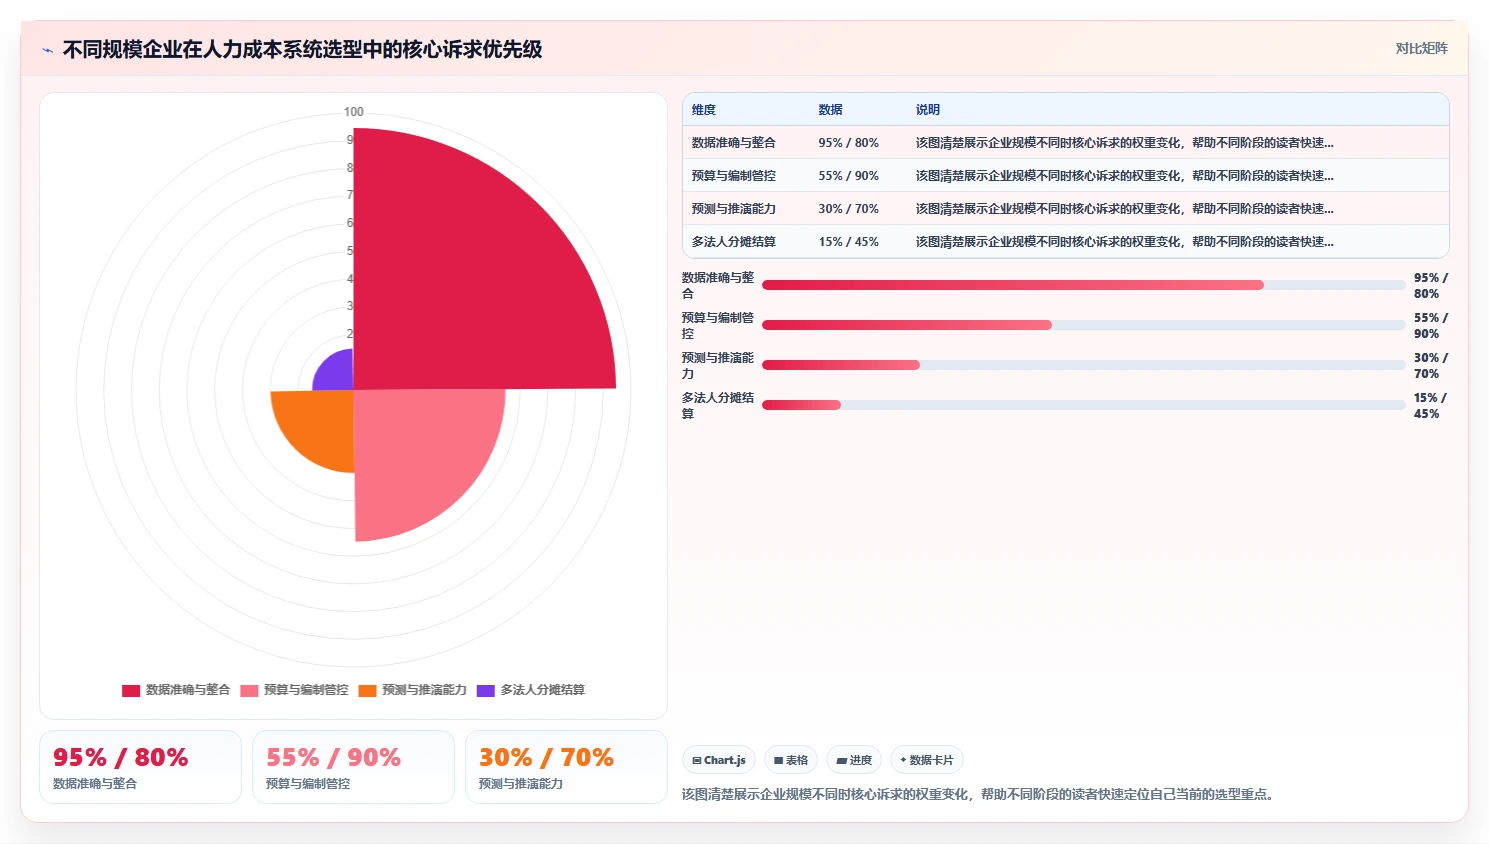Viewport: 1489px width, 844px height.
Task: Click the 数据准确与整合 progress bar
Action: 1084,285
